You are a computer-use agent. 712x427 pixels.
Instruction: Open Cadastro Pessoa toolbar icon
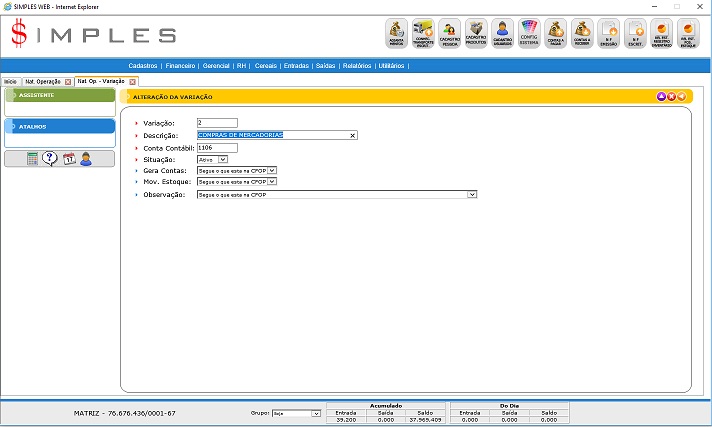451,33
